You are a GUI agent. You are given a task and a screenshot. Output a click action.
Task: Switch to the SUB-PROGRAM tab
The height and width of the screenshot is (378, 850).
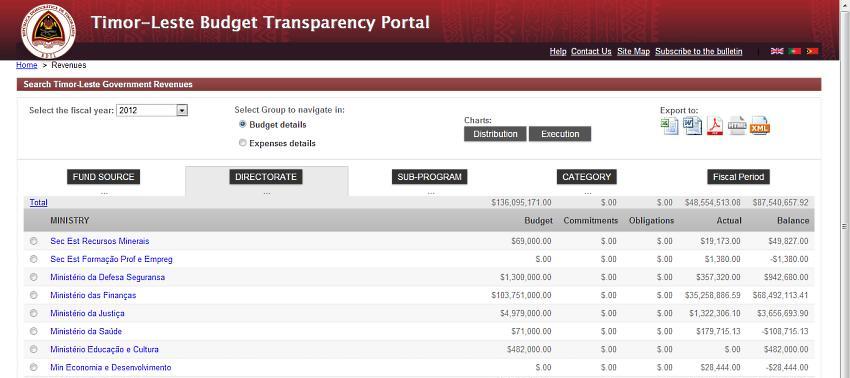429,177
